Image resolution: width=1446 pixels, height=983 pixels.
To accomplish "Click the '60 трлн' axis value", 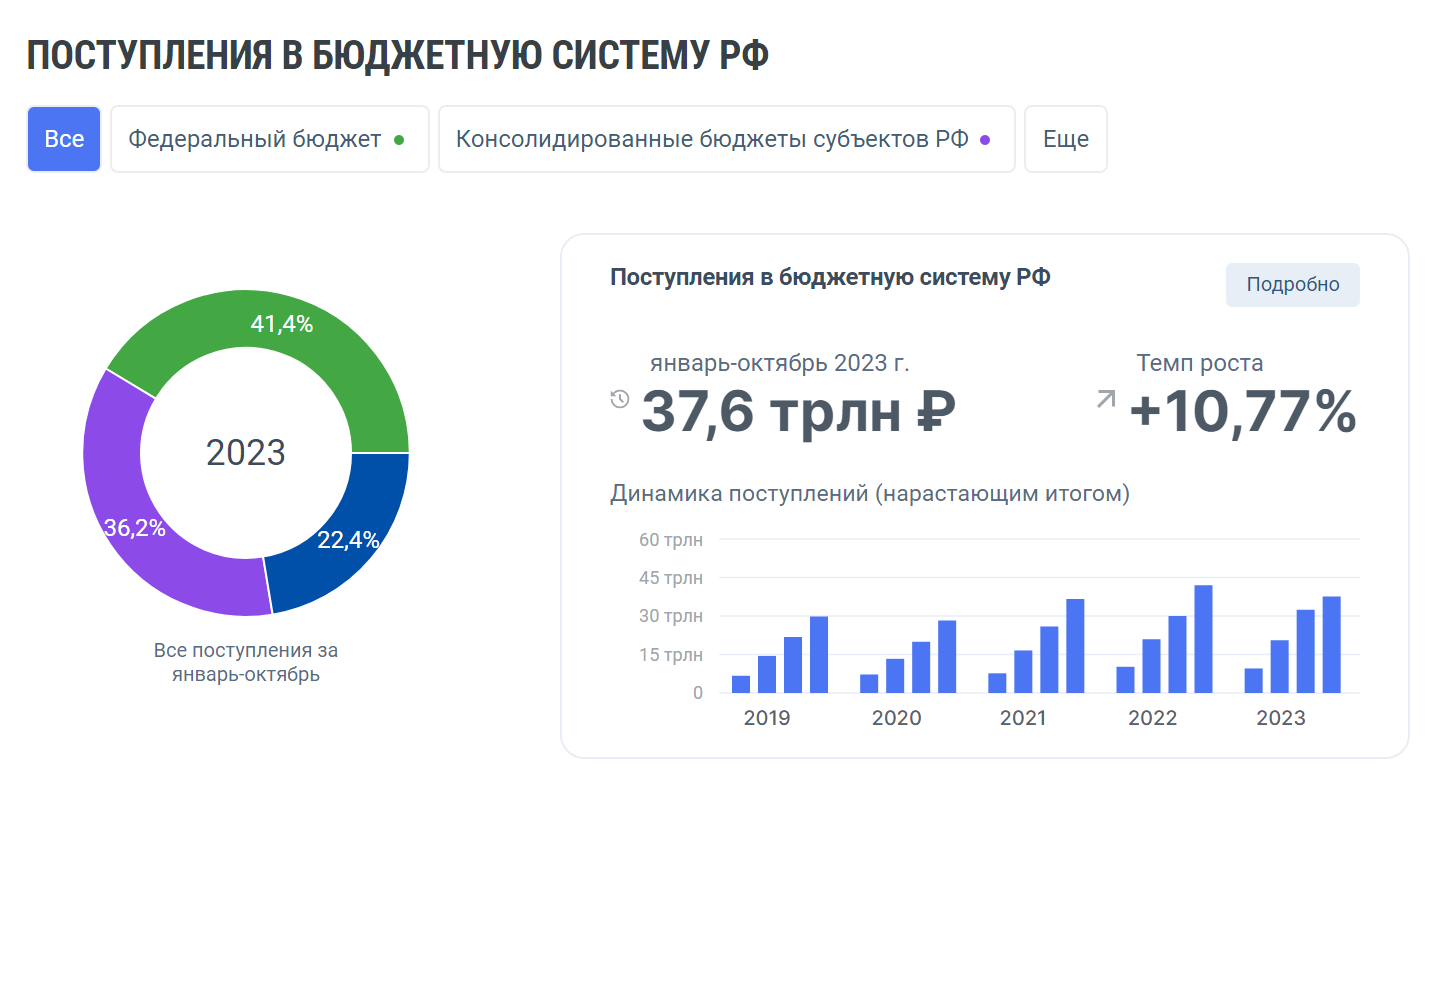I will click(671, 540).
